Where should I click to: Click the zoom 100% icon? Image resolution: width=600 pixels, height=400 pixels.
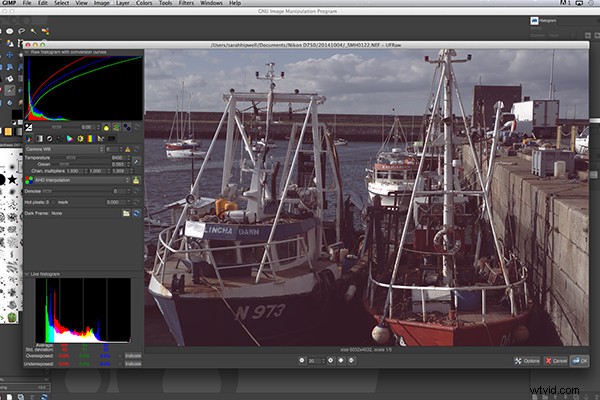[x=351, y=361]
